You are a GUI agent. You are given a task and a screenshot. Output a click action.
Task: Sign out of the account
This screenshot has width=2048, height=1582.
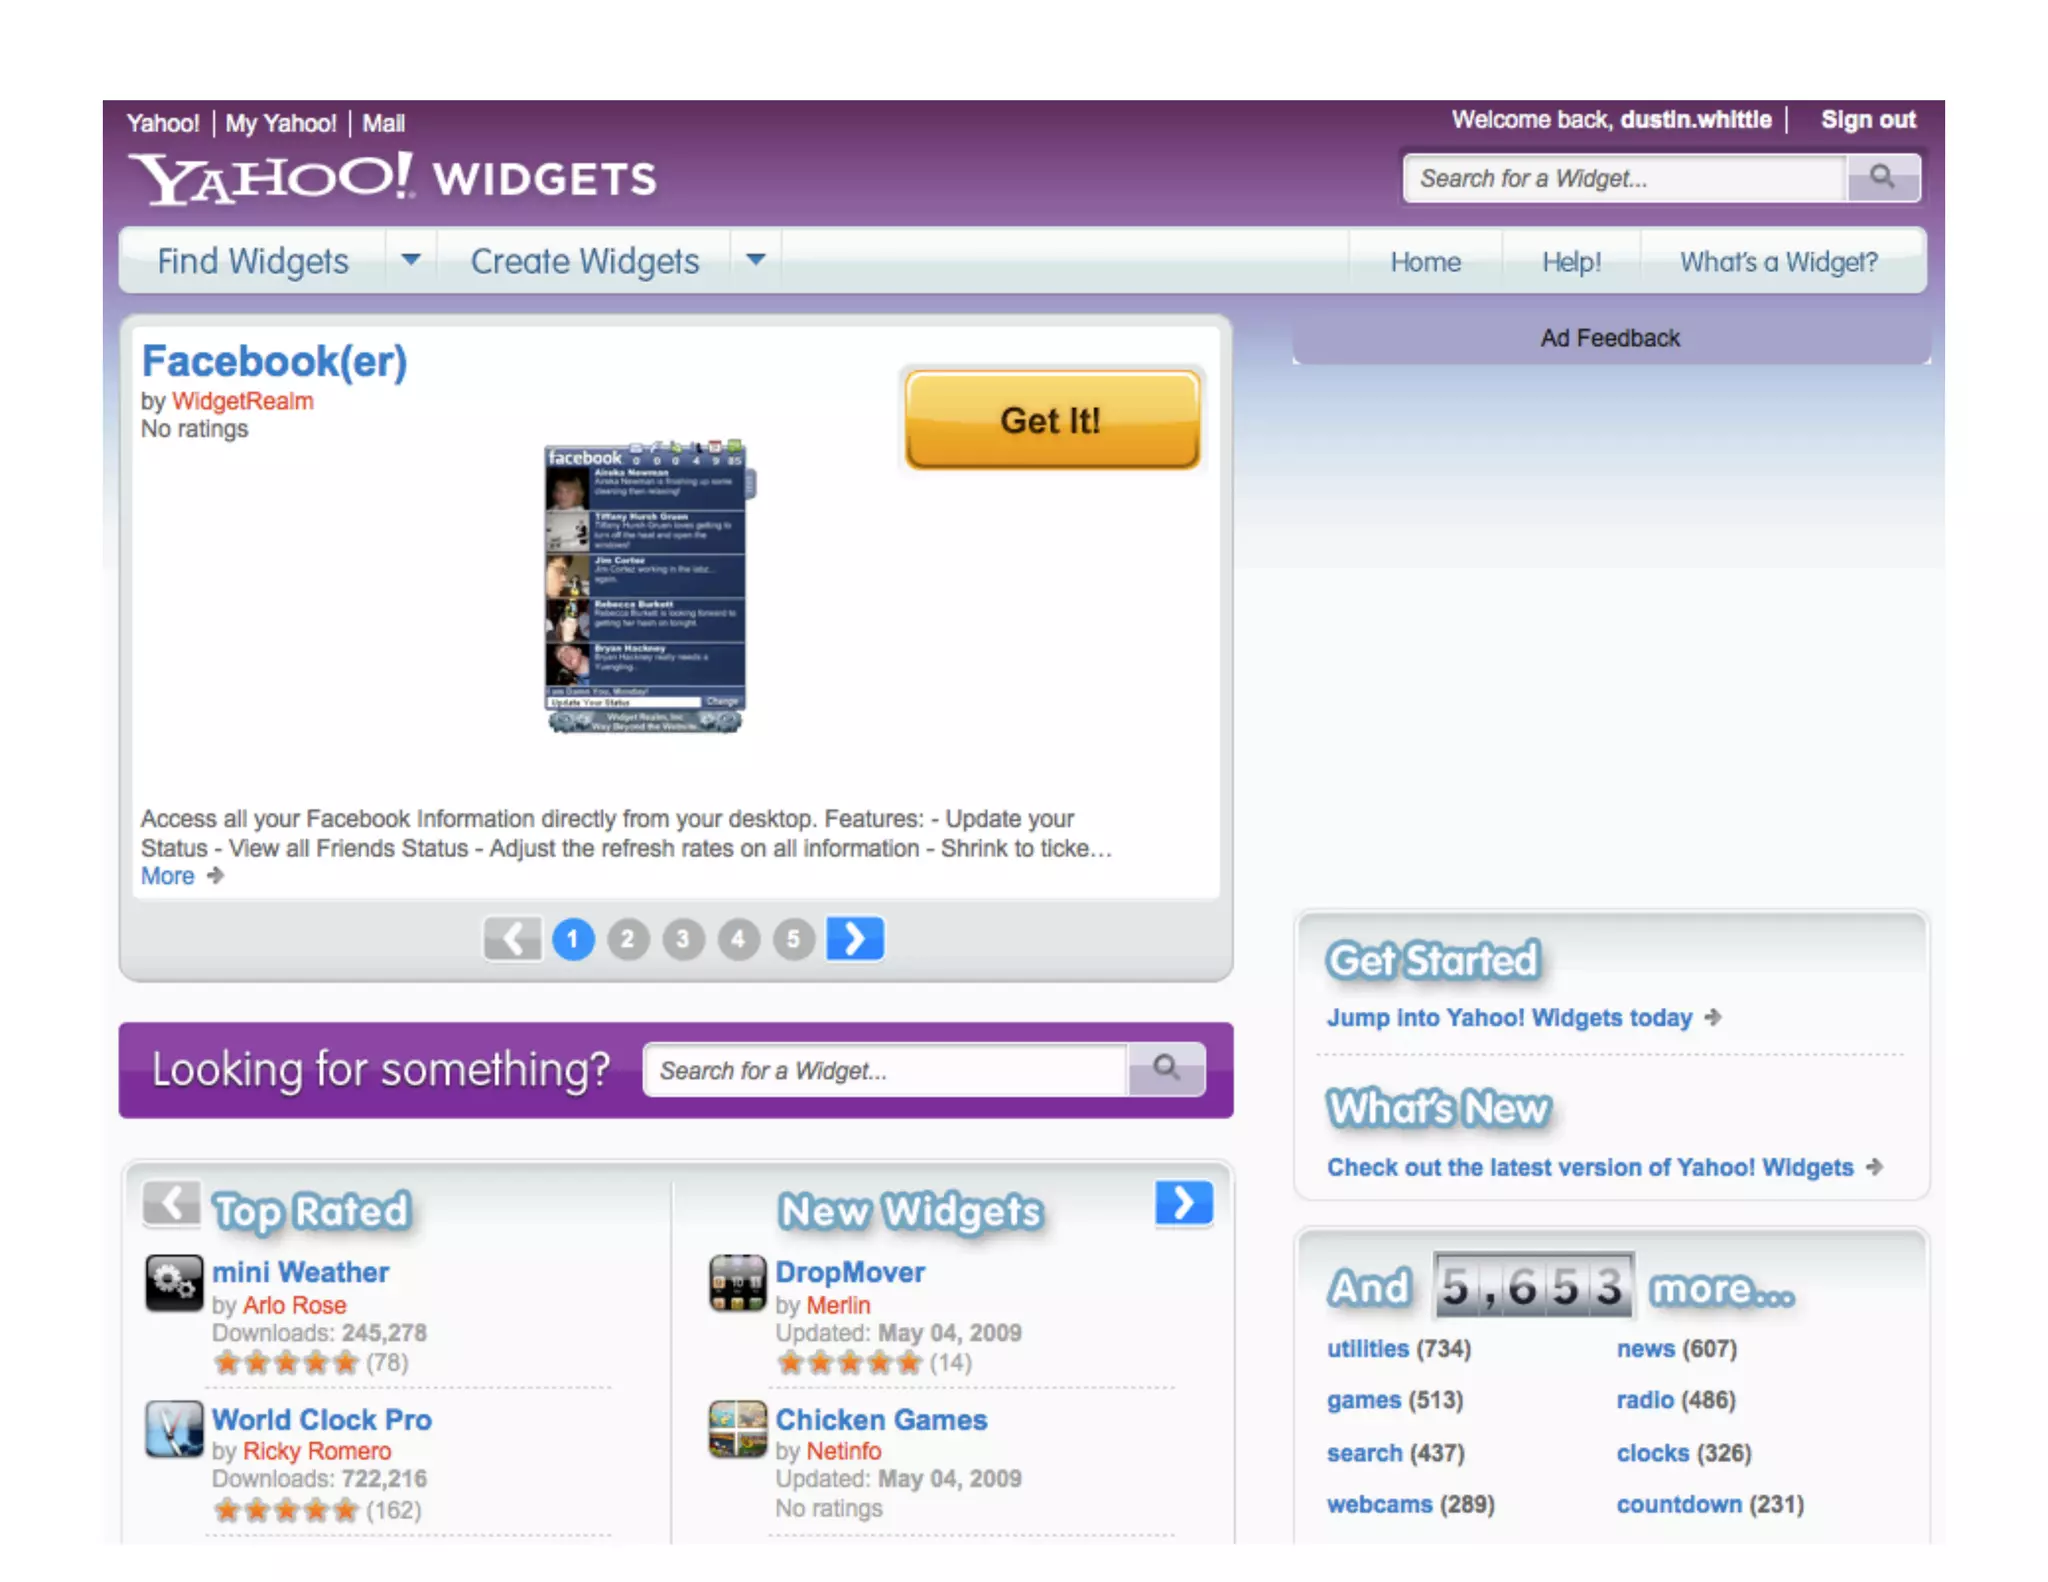coord(1868,120)
